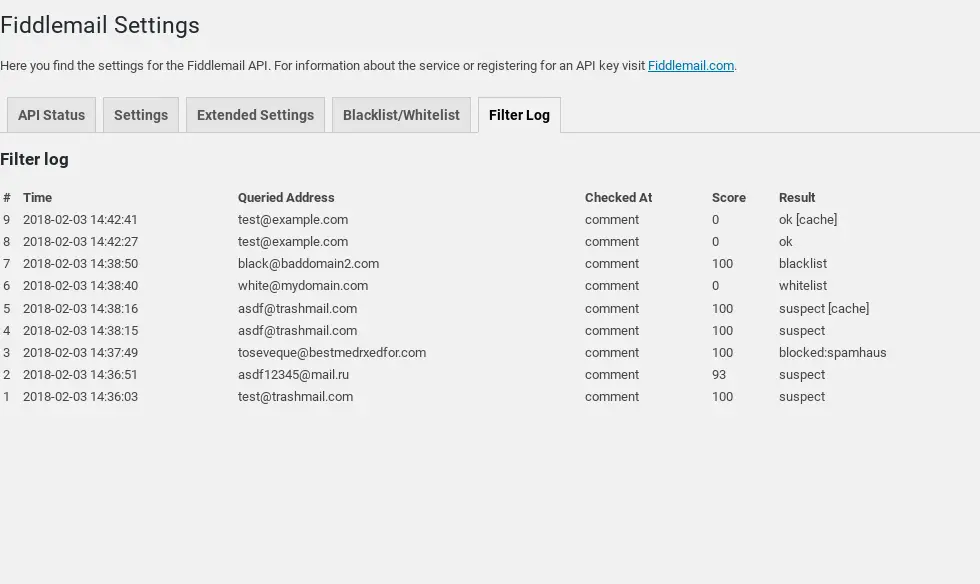Click row number 7
The image size is (980, 584).
[6, 263]
